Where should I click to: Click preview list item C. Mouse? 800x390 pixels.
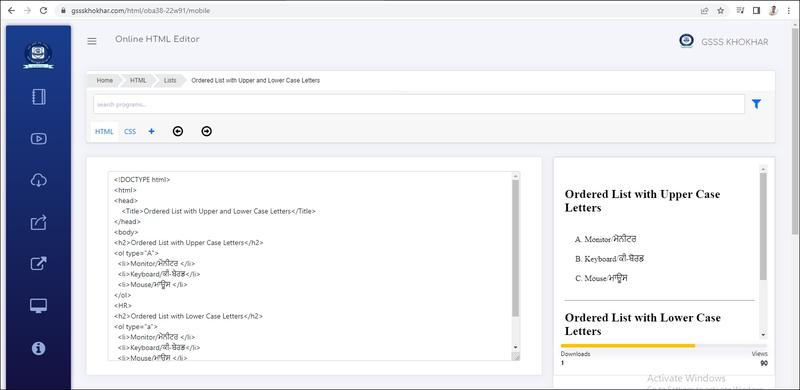pos(601,278)
